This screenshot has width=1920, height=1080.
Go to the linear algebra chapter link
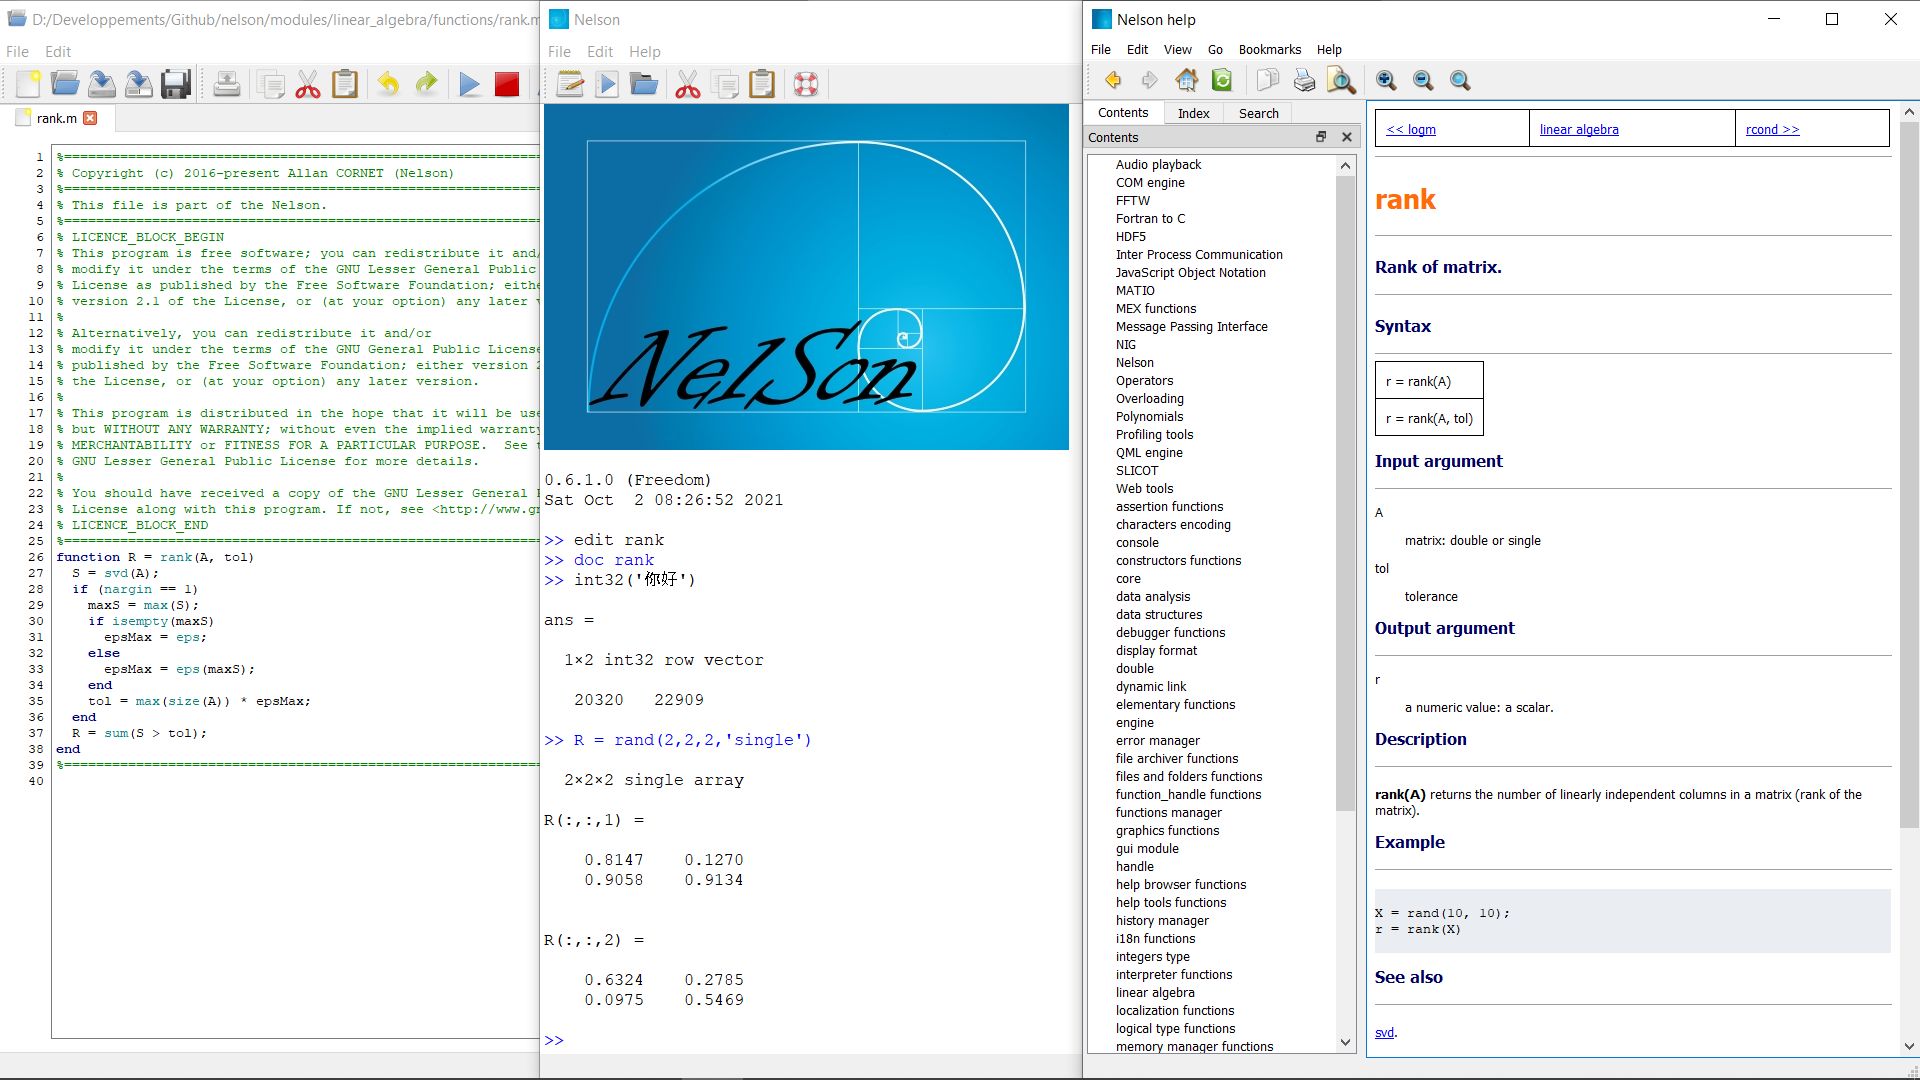pyautogui.click(x=1578, y=128)
